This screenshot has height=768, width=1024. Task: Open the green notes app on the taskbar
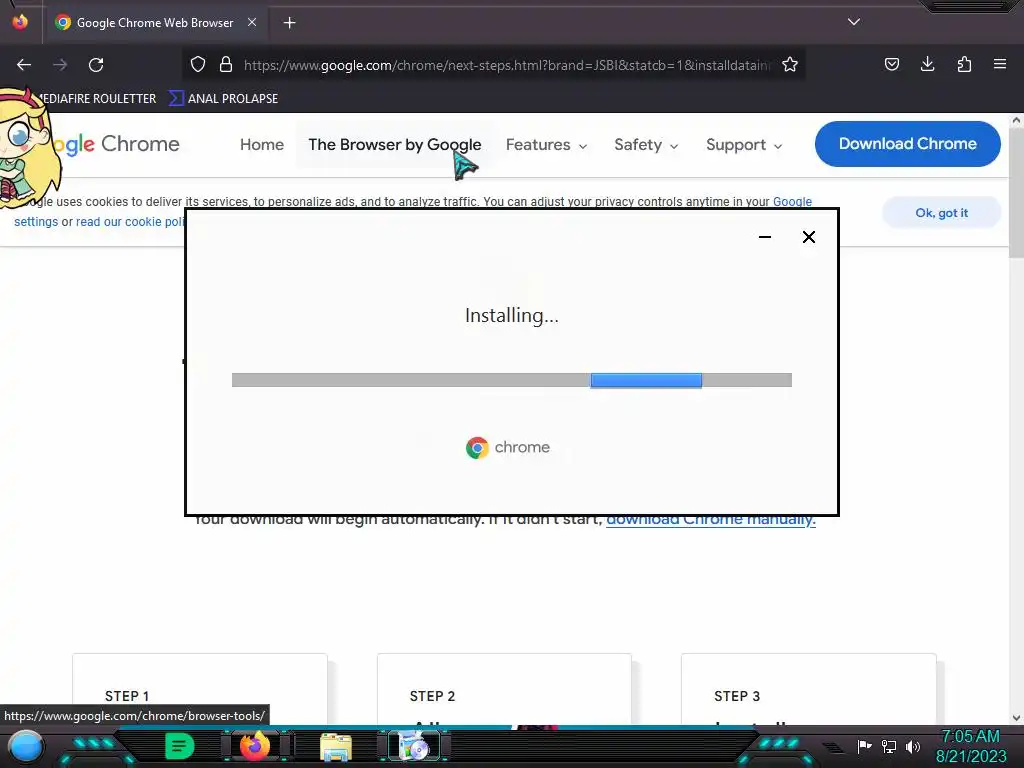pos(179,746)
